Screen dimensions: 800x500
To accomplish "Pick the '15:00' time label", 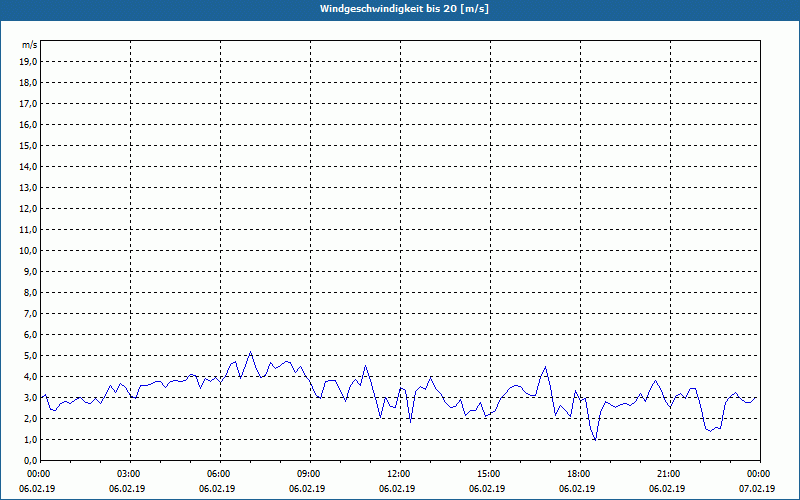I will coord(491,474).
